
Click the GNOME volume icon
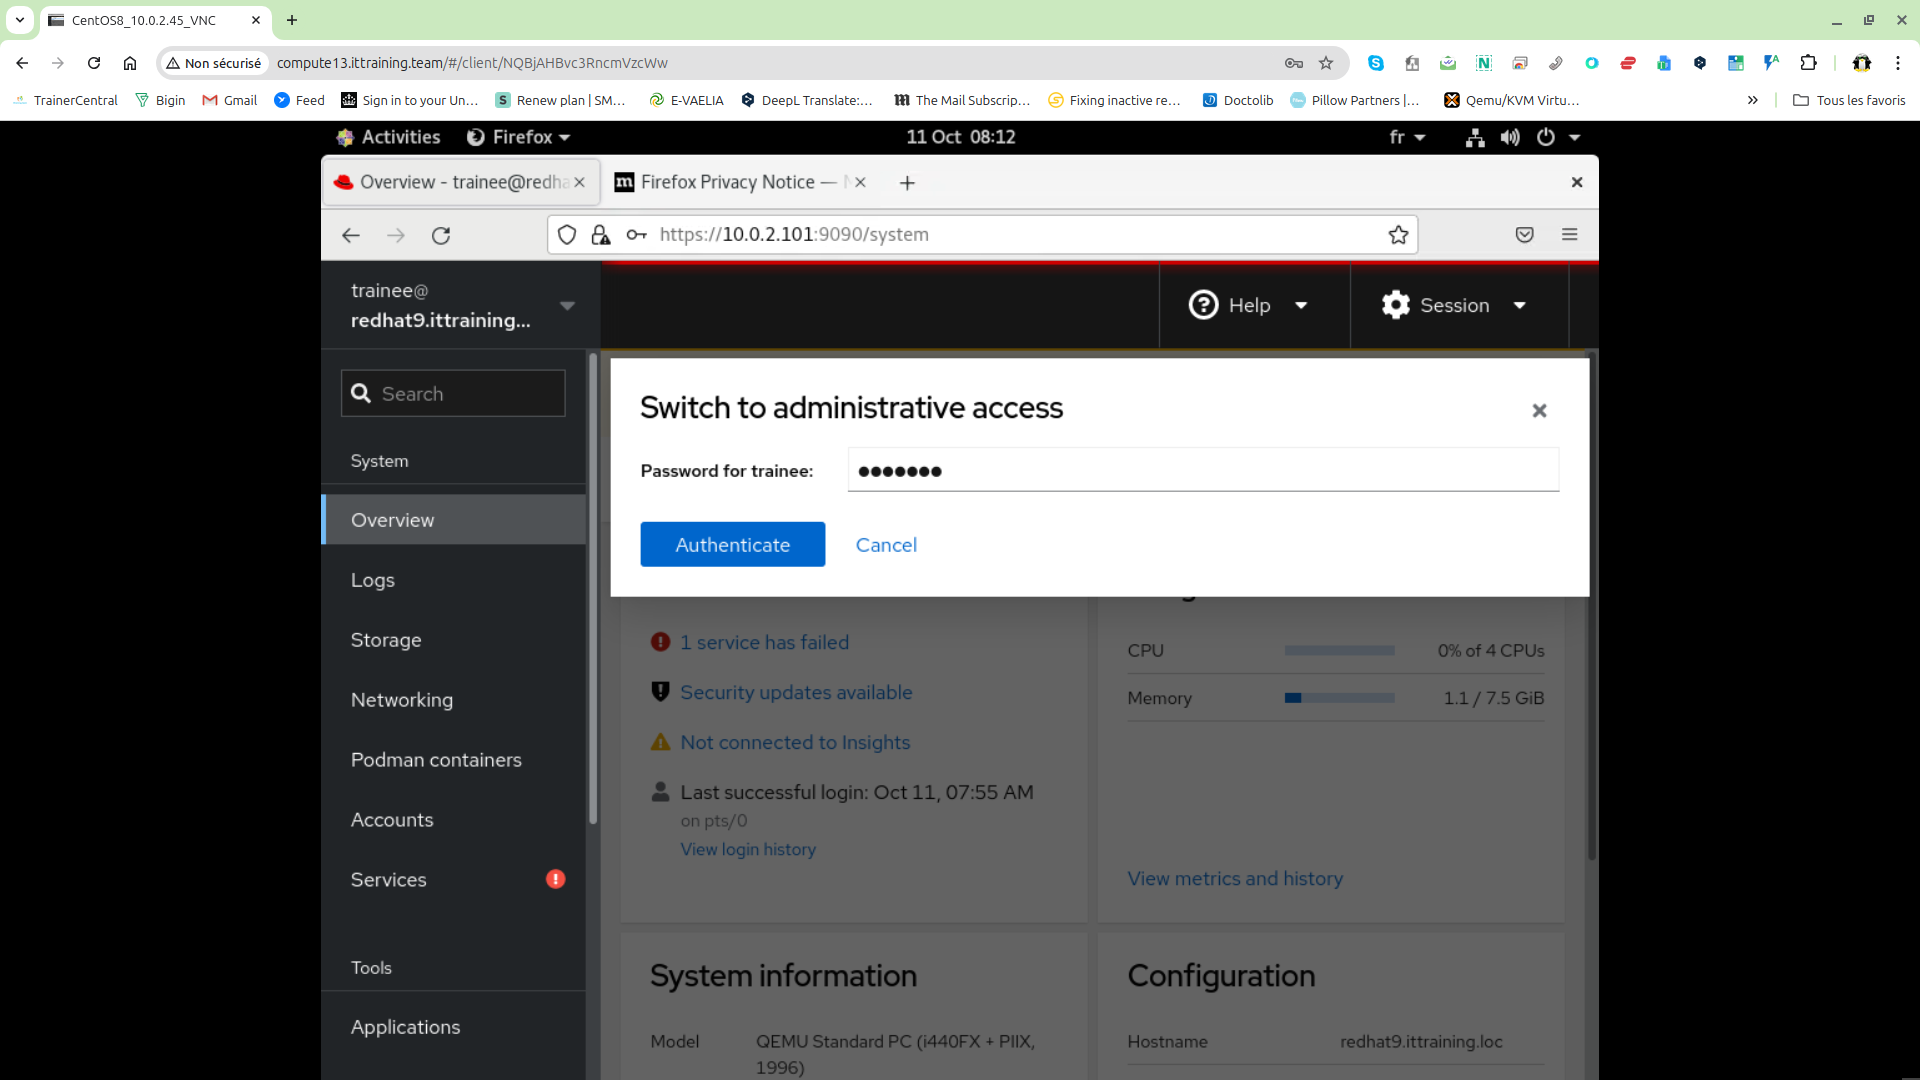(x=1510, y=137)
